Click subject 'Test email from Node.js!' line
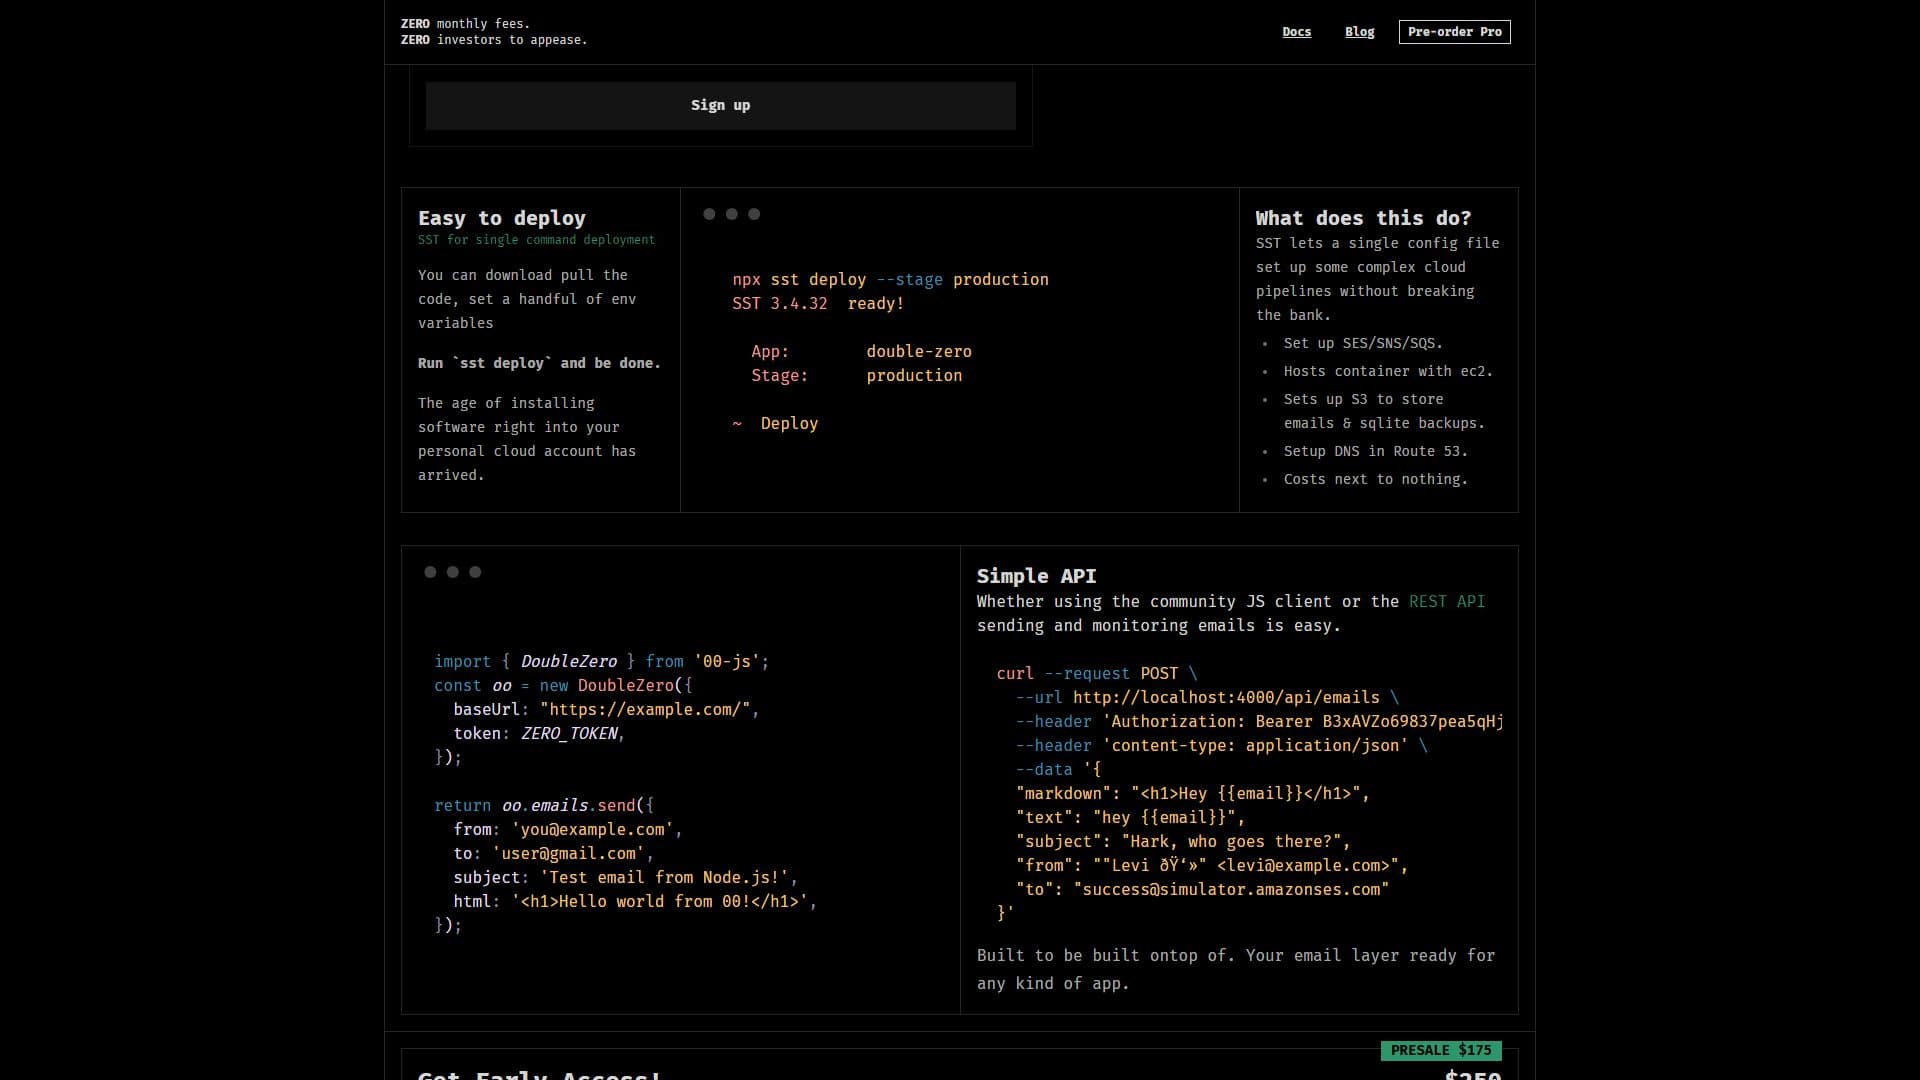The width and height of the screenshot is (1920, 1080). (625, 878)
